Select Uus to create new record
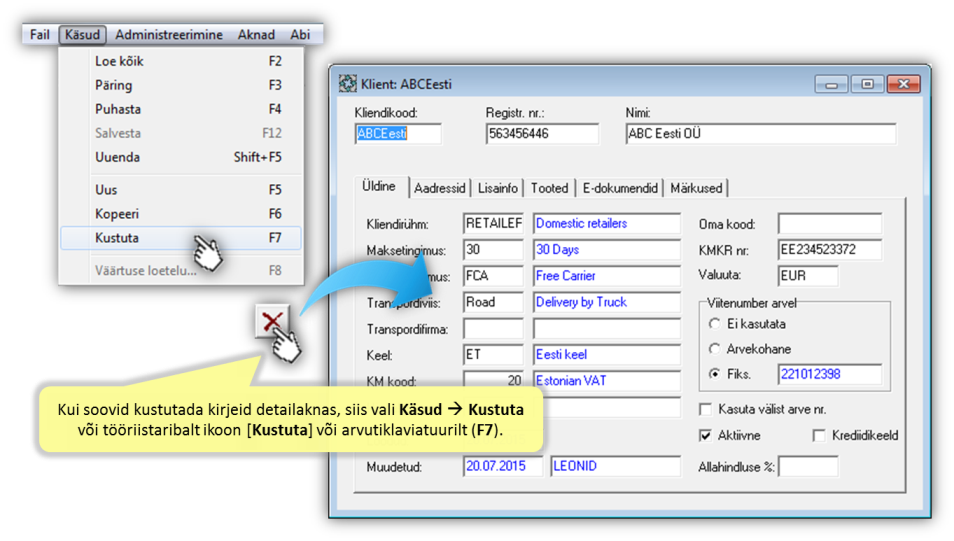Viewport: 954px width, 541px height. coord(181,190)
